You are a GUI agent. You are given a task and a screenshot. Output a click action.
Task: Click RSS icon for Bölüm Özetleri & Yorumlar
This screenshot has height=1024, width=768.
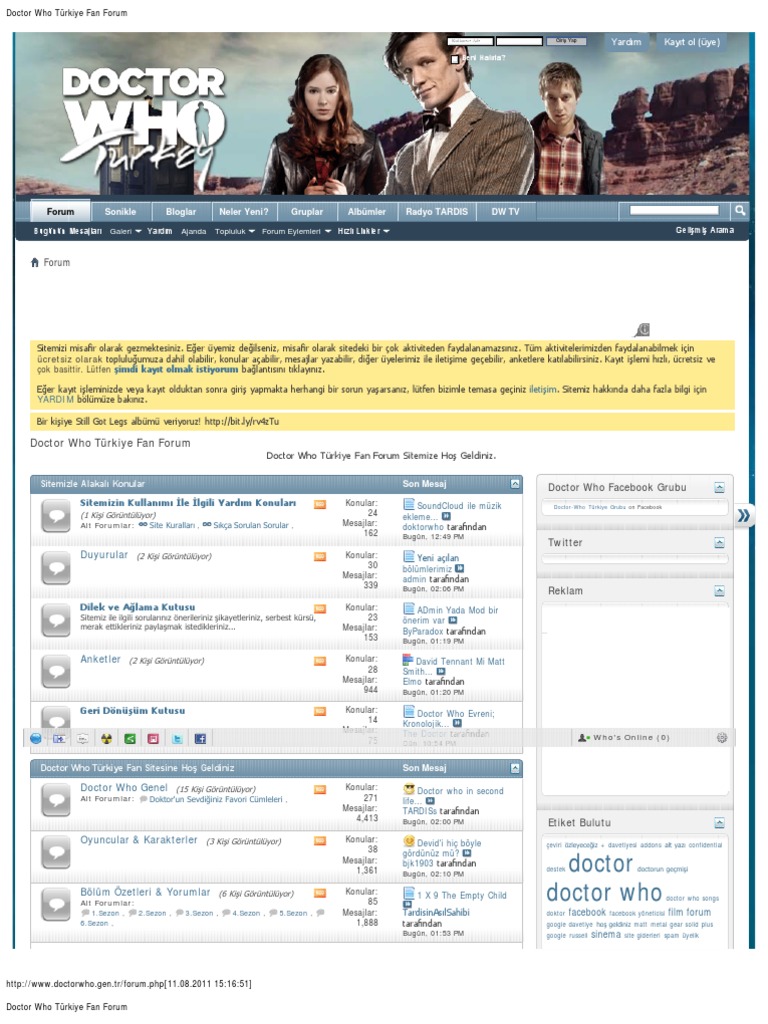(320, 893)
